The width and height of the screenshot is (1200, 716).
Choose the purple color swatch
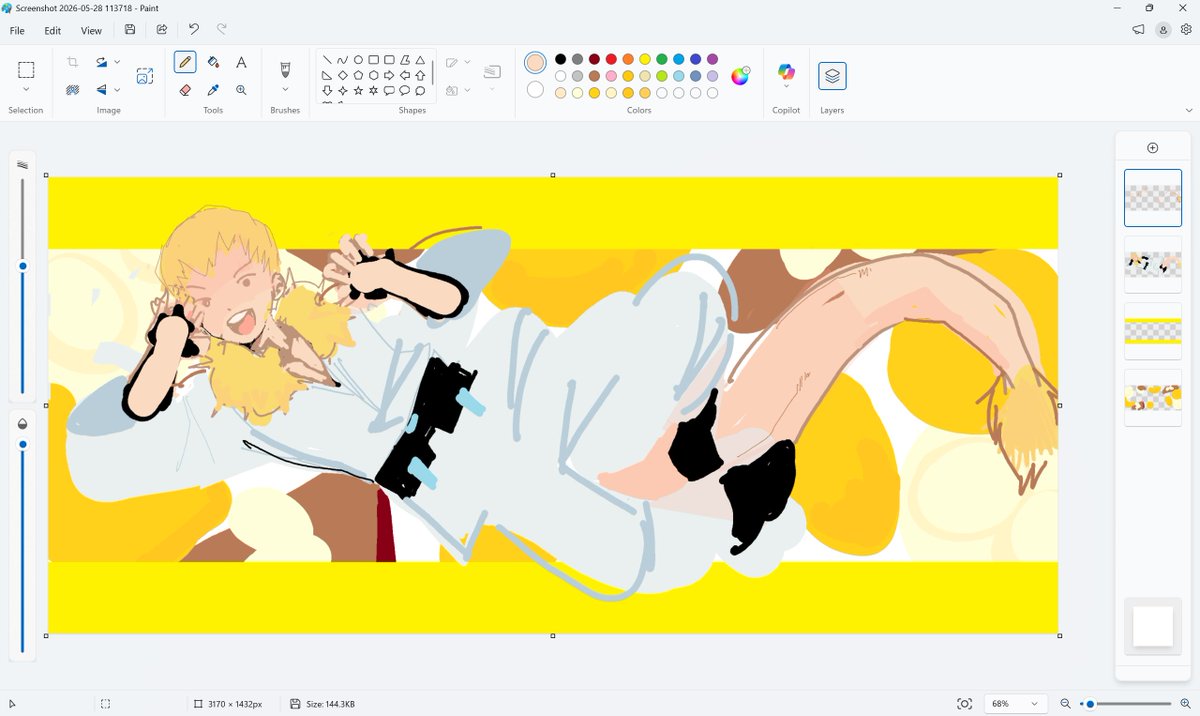712,59
